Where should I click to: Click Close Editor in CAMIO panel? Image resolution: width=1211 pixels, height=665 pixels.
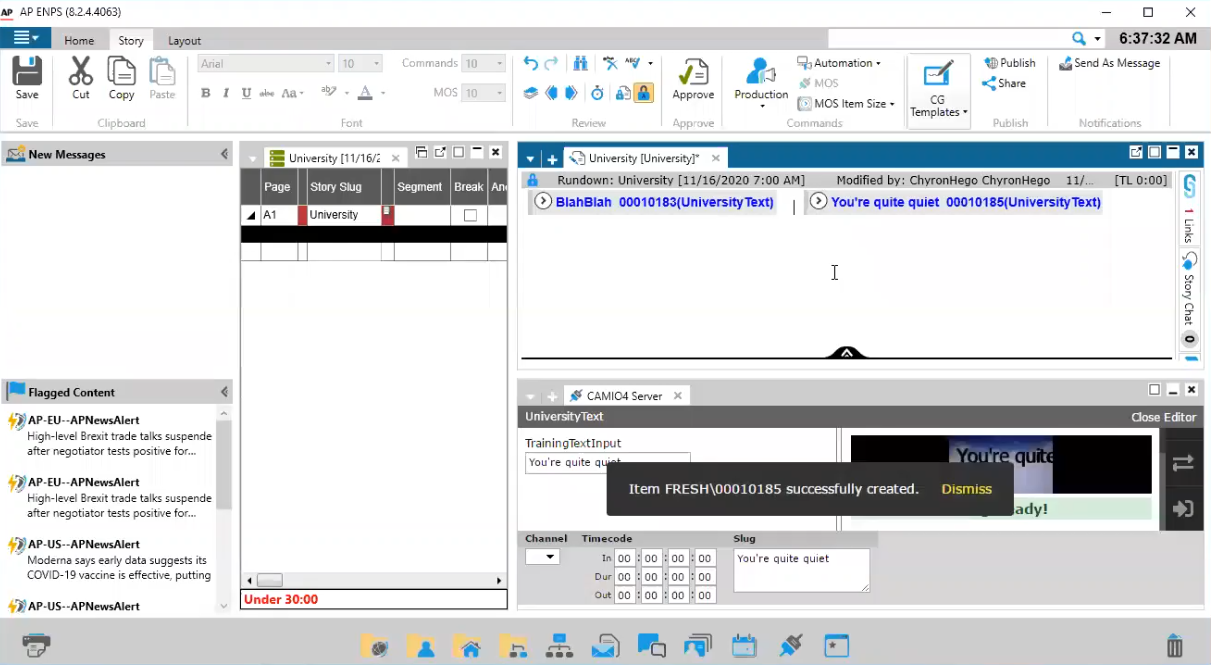1164,417
